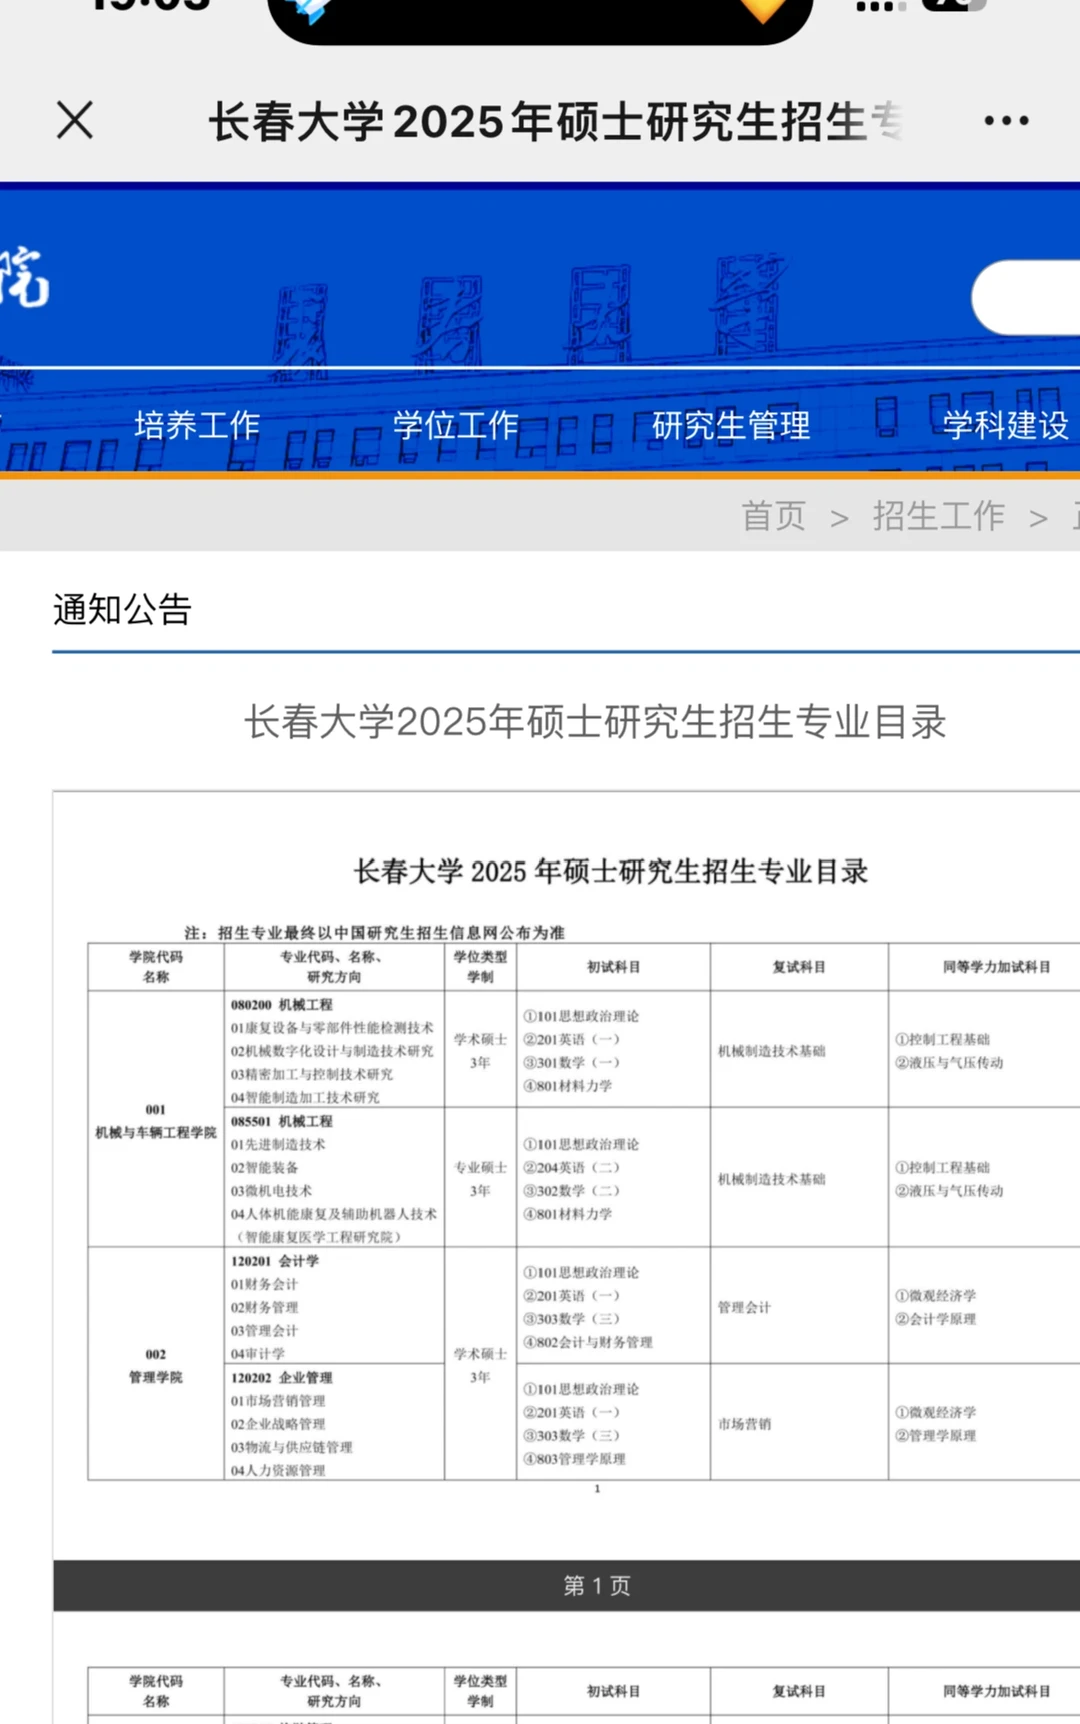1080x1724 pixels.
Task: Open the 学科建设 navigation tab
Action: [x=1006, y=426]
